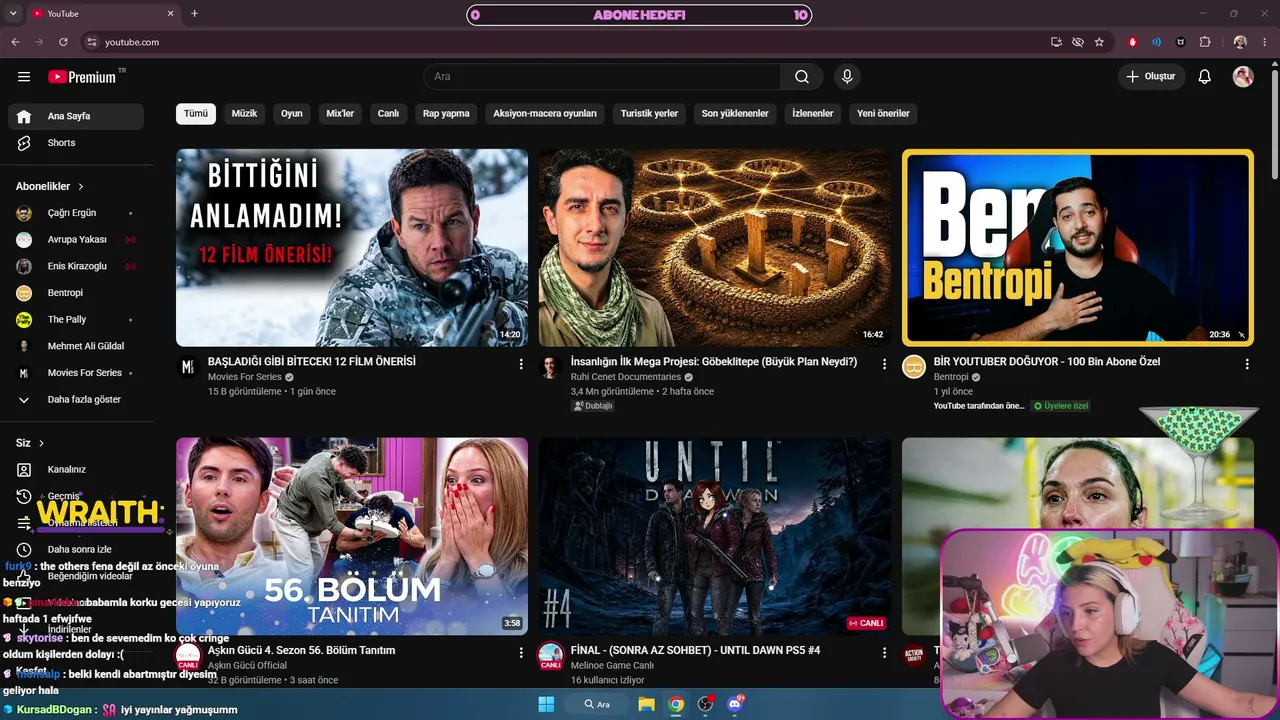
Task: Select the Rap yapma filter chip
Action: click(x=446, y=114)
